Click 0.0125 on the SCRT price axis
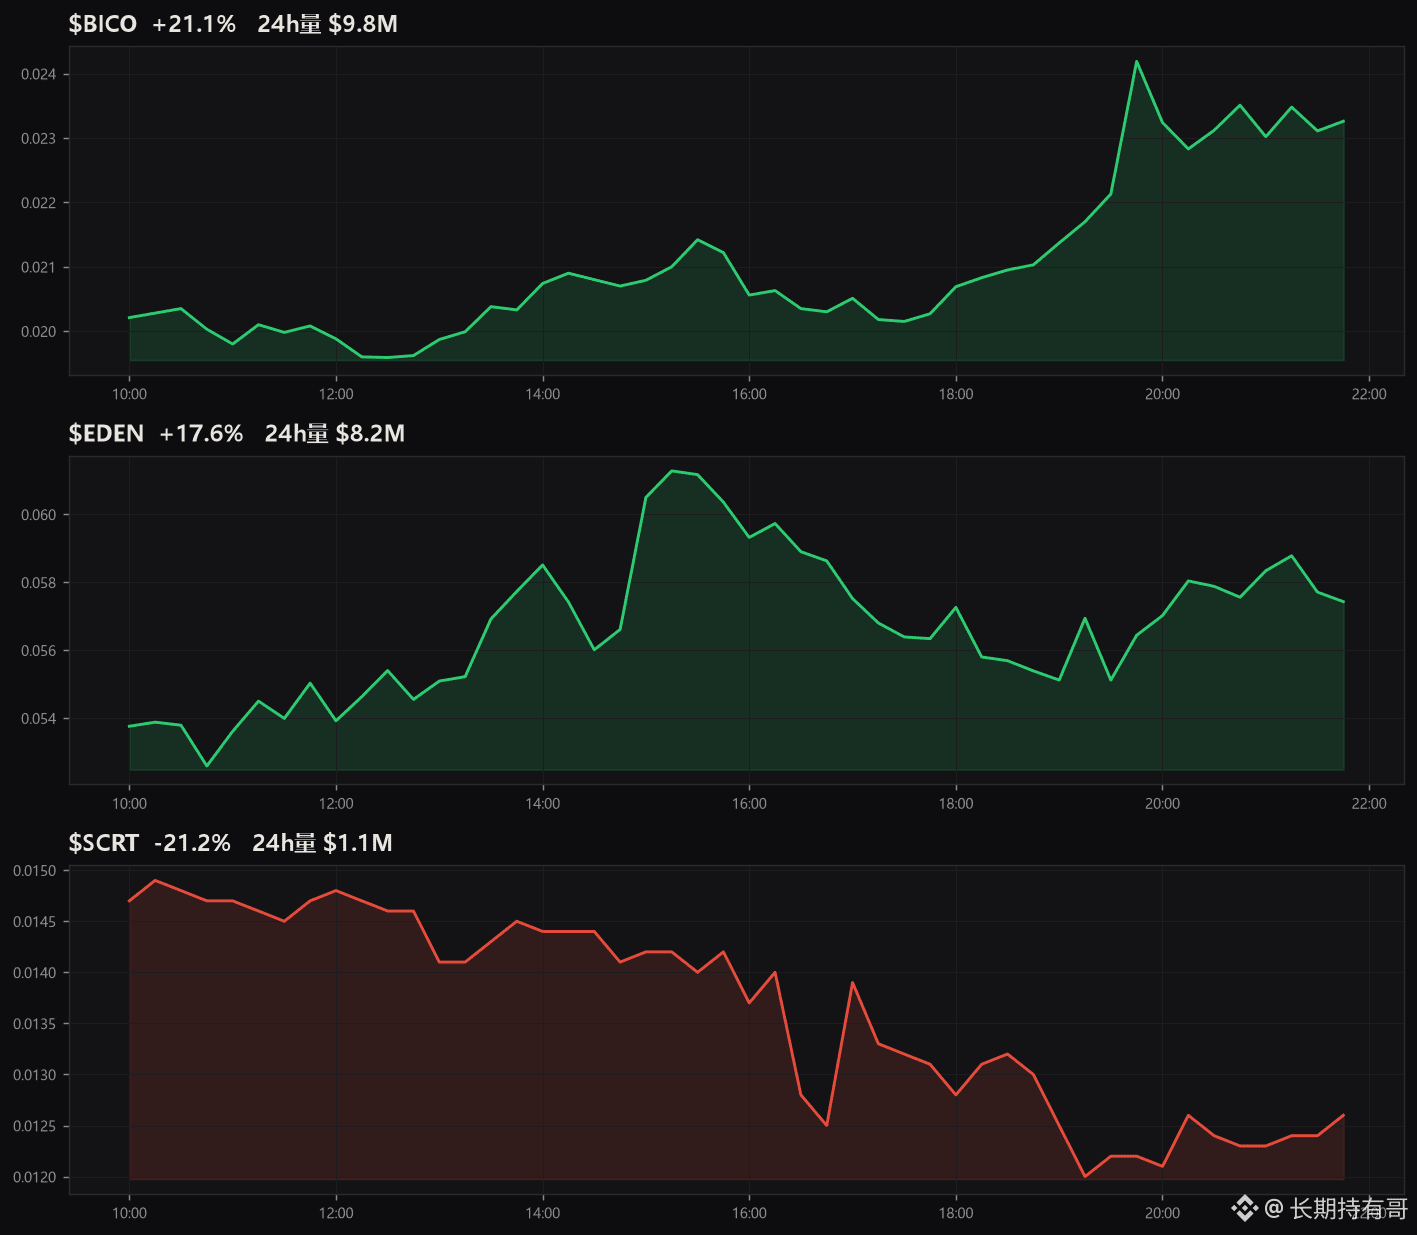 34,1126
